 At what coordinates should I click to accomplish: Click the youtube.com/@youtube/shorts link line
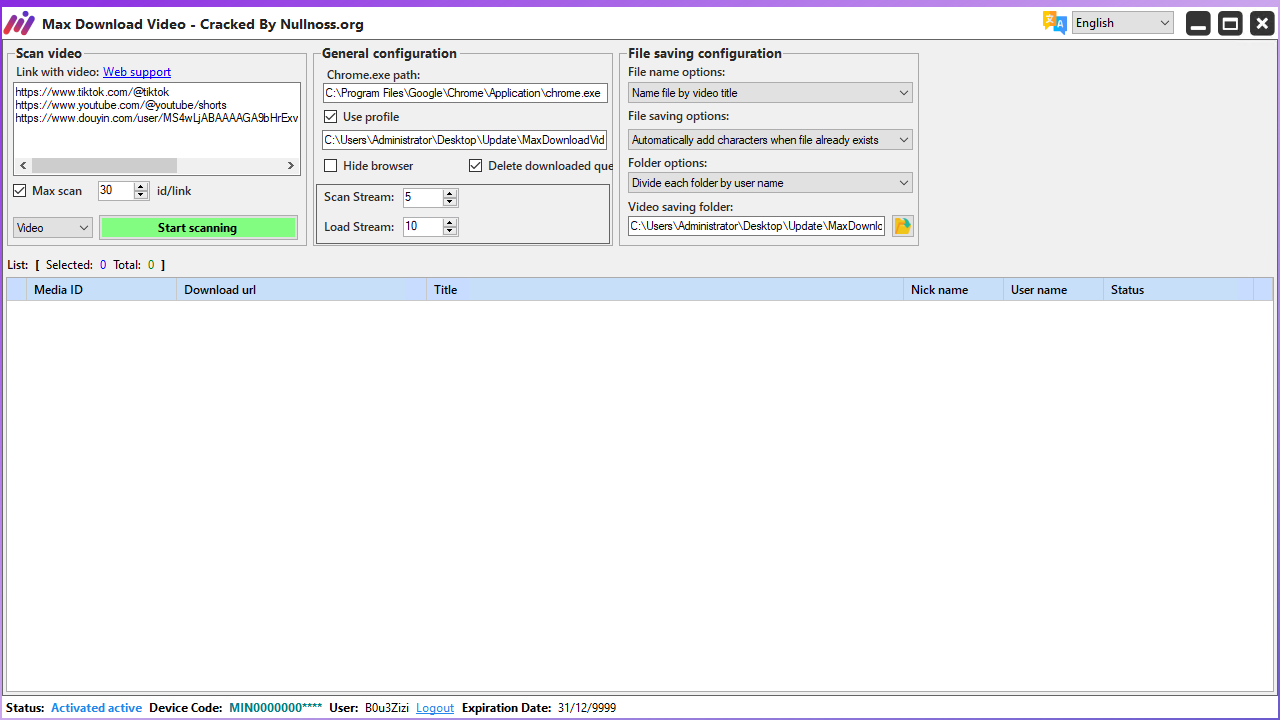[121, 105]
